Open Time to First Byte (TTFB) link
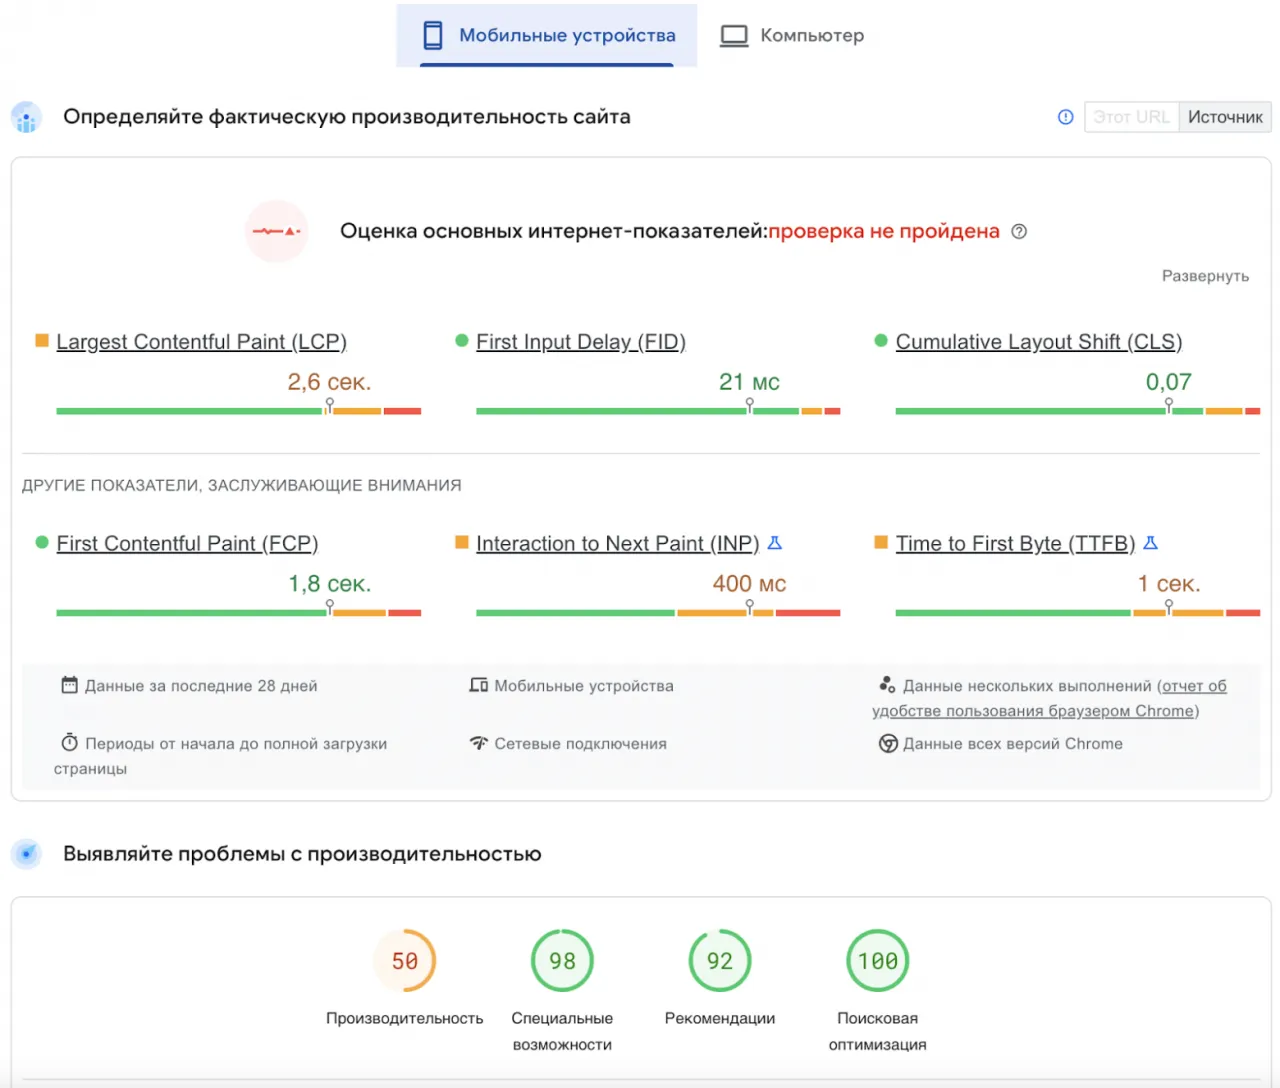 (1015, 544)
